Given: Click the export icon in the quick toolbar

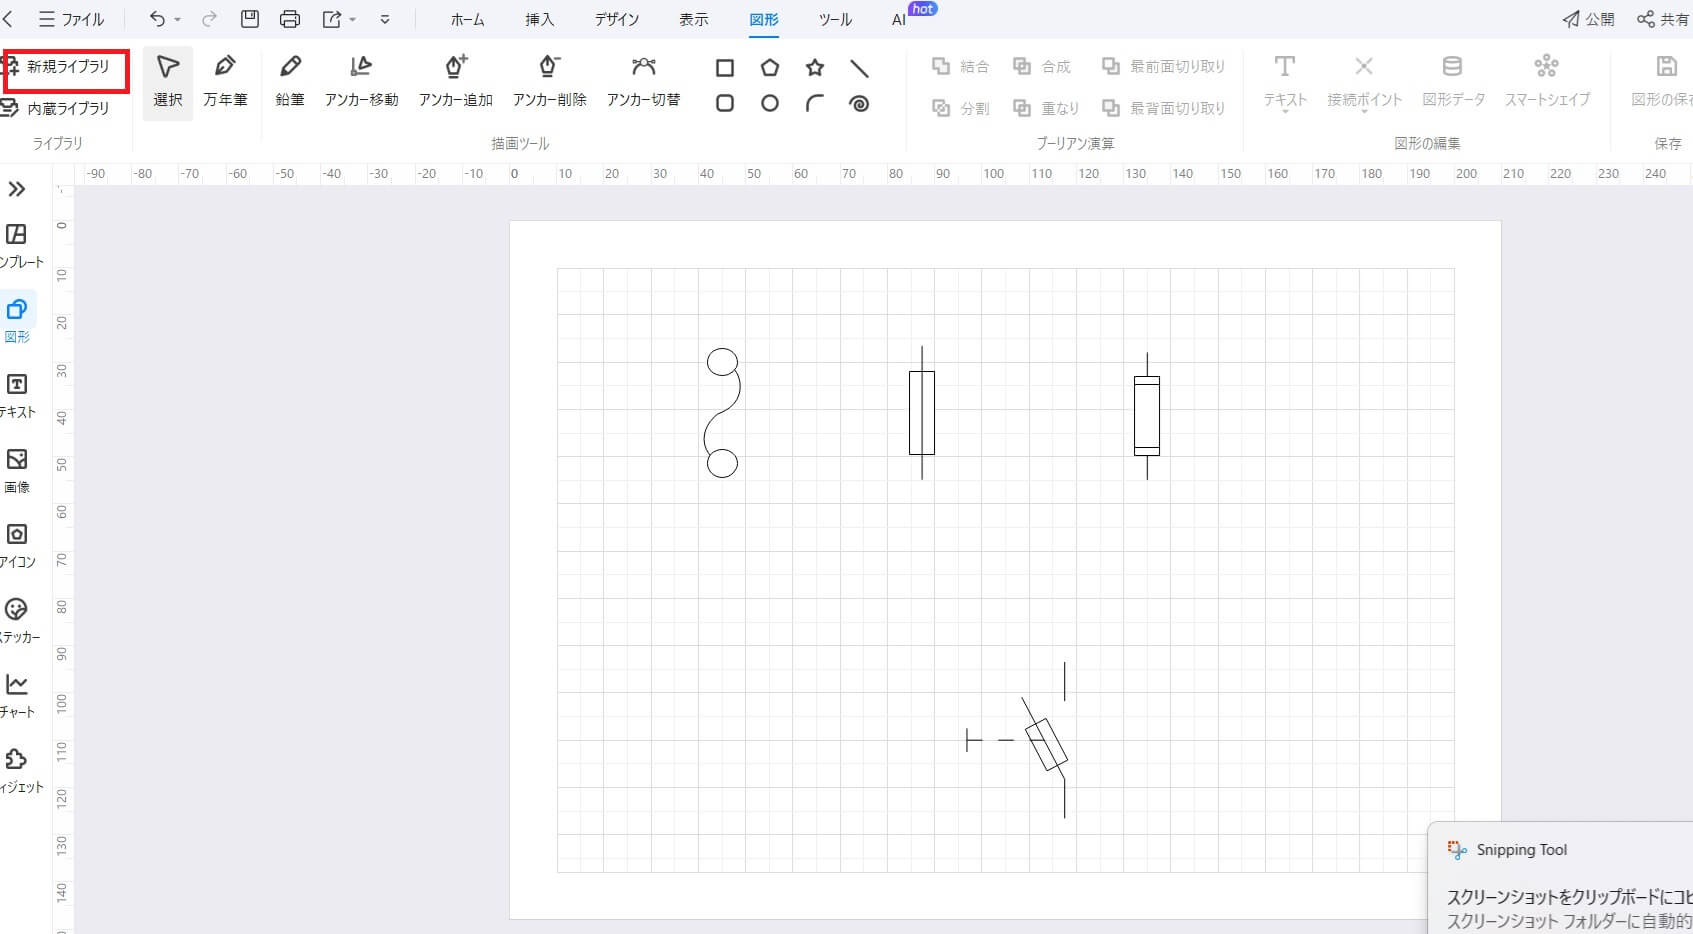Looking at the screenshot, I should tap(332, 19).
